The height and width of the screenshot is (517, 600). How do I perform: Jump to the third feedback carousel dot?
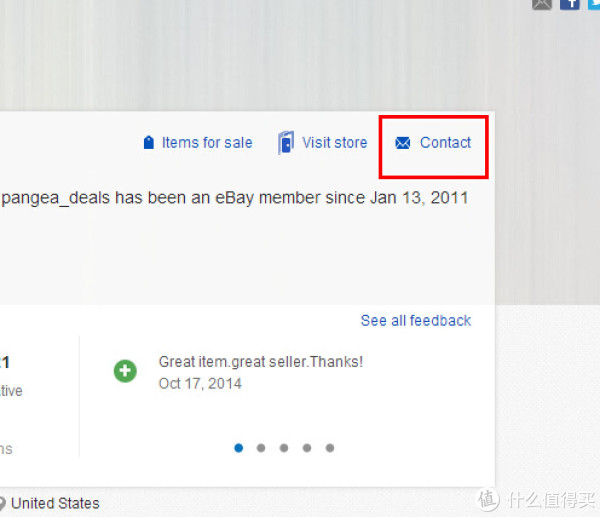pos(284,448)
